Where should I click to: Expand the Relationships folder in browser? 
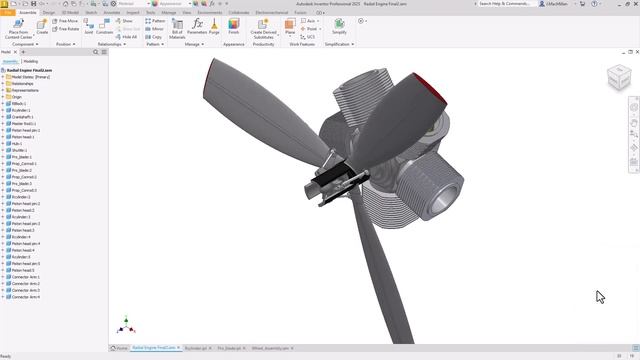[3, 83]
